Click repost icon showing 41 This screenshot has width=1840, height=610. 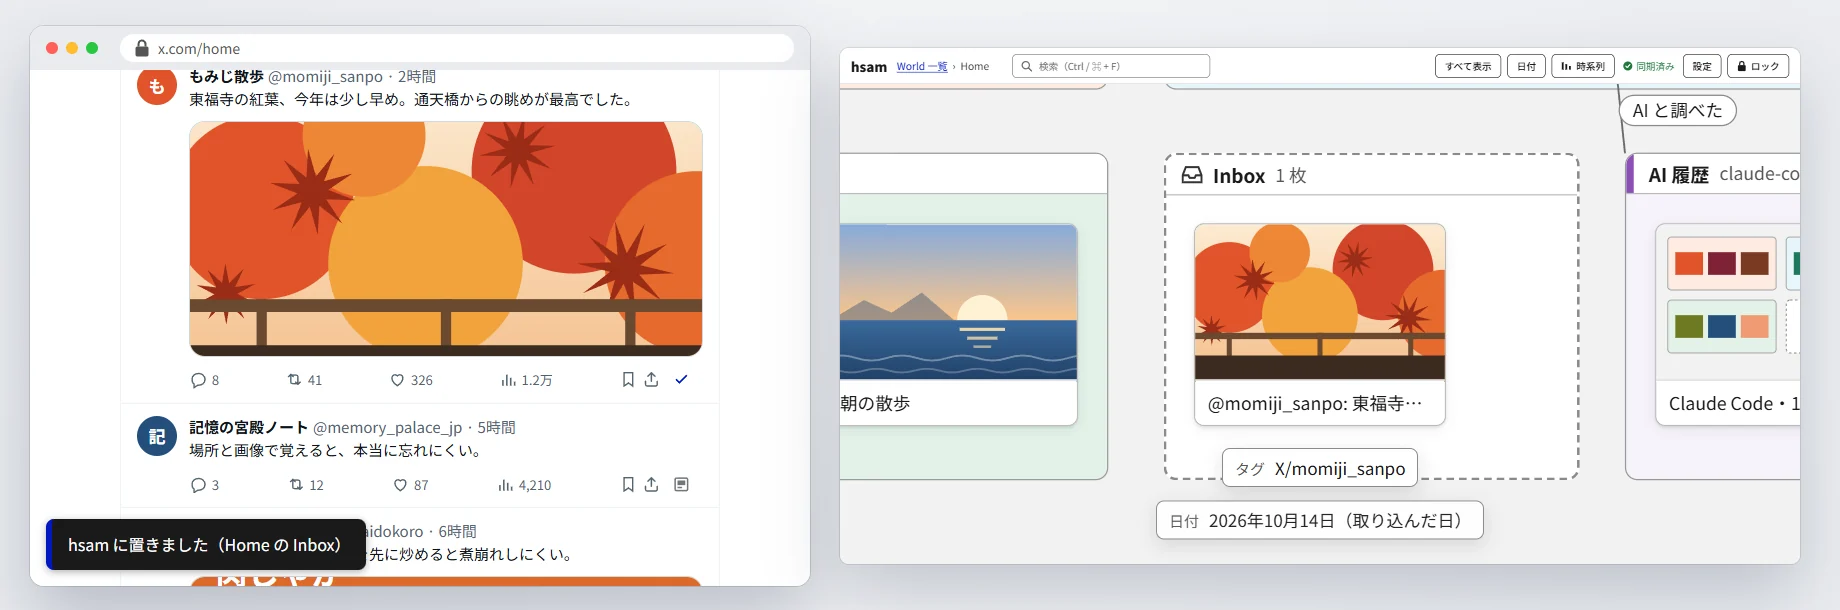point(294,380)
